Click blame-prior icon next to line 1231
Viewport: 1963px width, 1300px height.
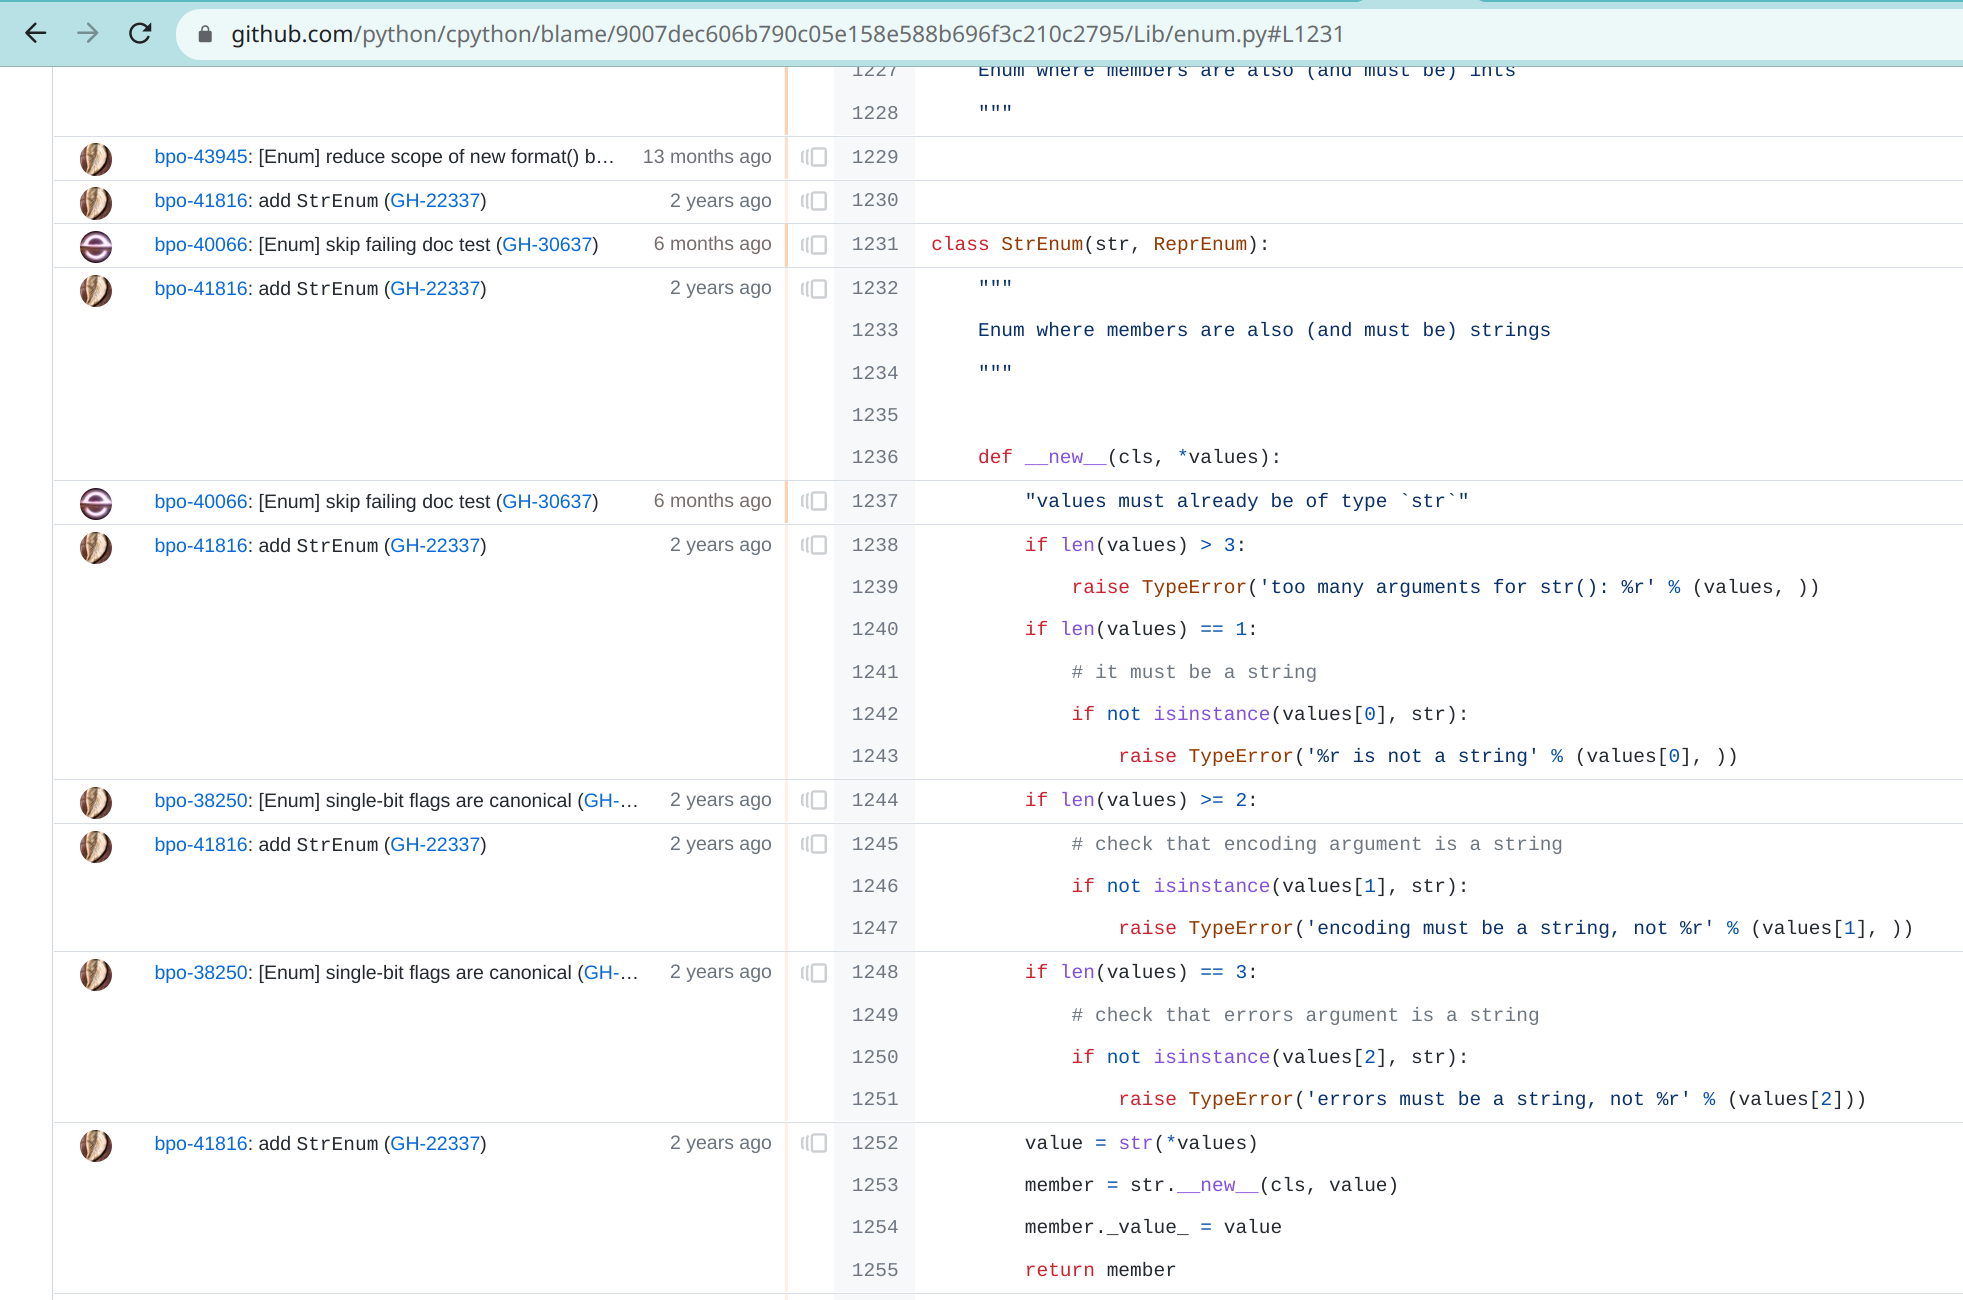point(812,244)
